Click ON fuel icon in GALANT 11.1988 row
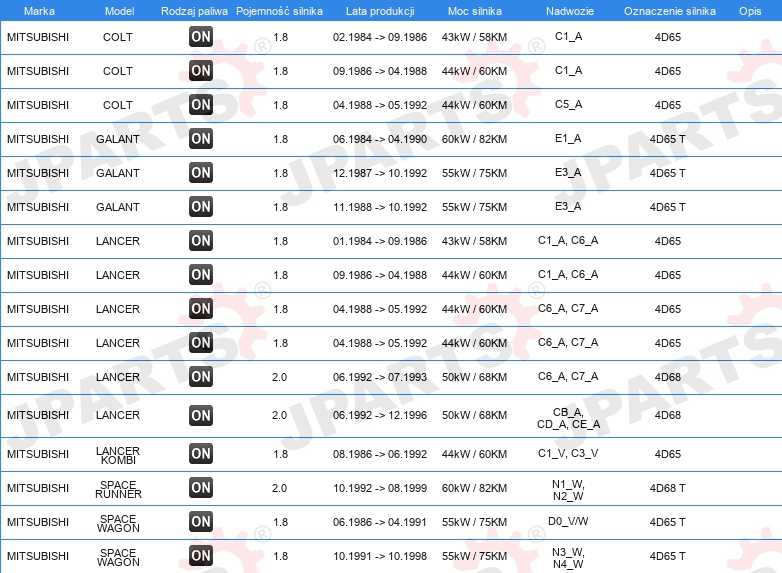 click(x=201, y=206)
